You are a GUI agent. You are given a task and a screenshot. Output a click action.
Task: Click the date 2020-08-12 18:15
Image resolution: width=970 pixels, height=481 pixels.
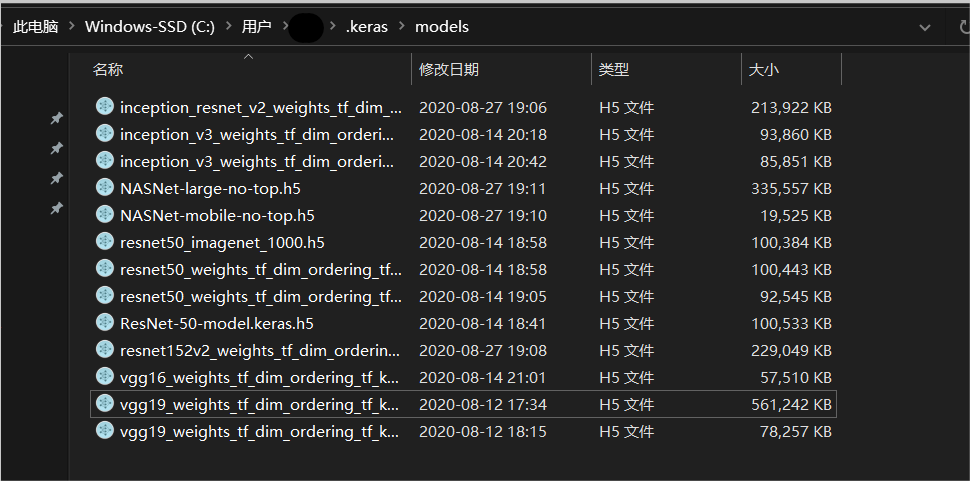[483, 432]
